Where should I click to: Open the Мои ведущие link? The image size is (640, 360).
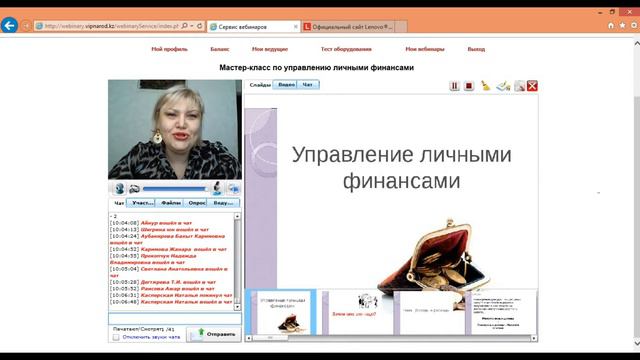pyautogui.click(x=270, y=49)
